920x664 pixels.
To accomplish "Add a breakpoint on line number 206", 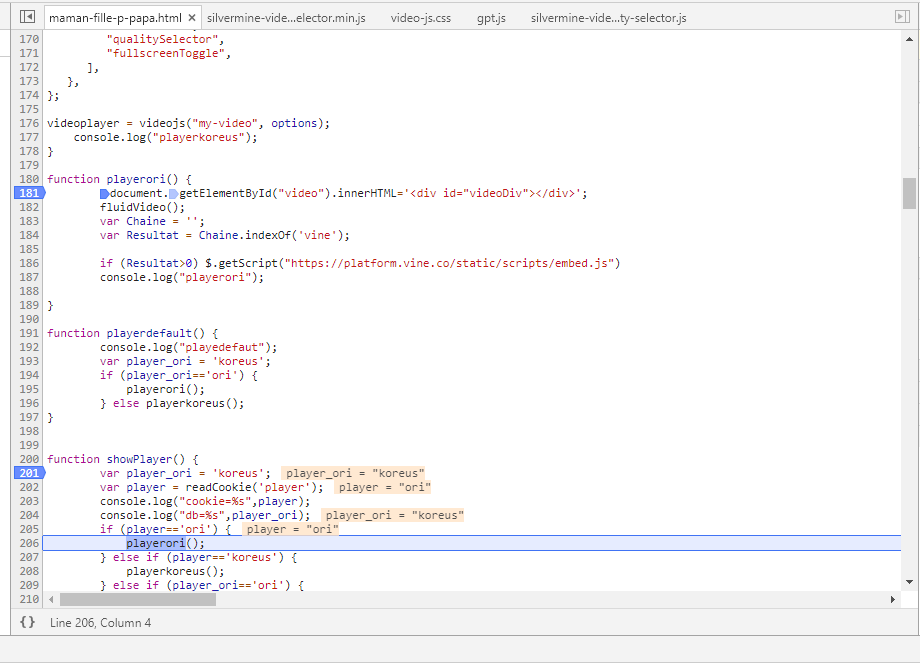I will click(x=28, y=543).
